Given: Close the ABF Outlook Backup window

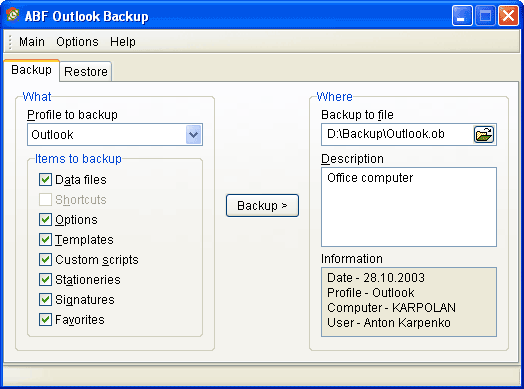Looking at the screenshot, I should [x=508, y=15].
